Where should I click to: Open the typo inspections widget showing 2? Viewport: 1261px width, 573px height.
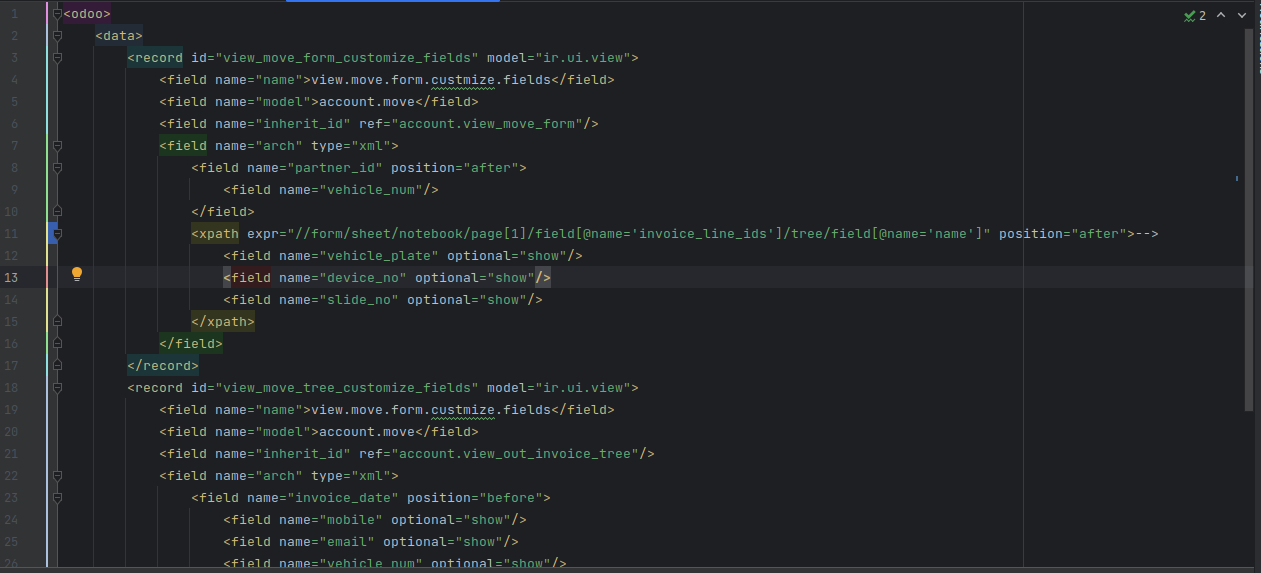pyautogui.click(x=1195, y=16)
